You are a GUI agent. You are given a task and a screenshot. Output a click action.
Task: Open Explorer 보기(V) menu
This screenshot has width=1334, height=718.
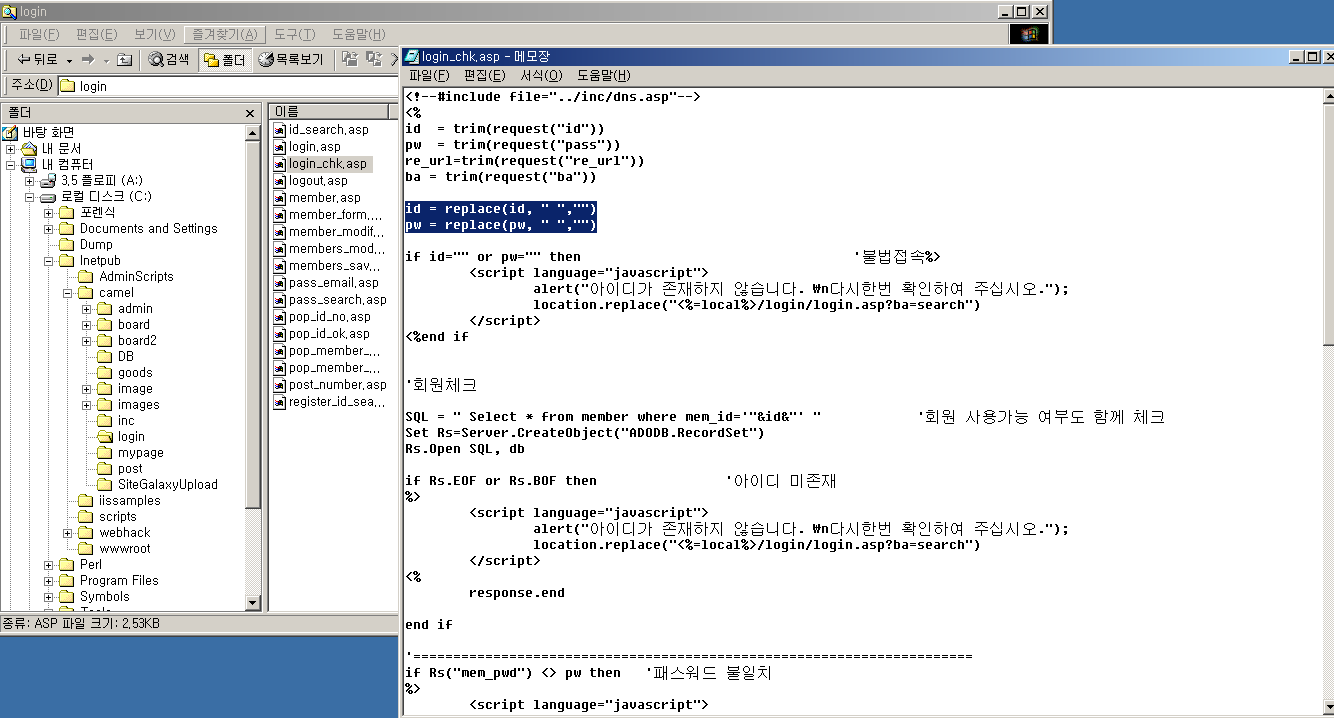155,34
